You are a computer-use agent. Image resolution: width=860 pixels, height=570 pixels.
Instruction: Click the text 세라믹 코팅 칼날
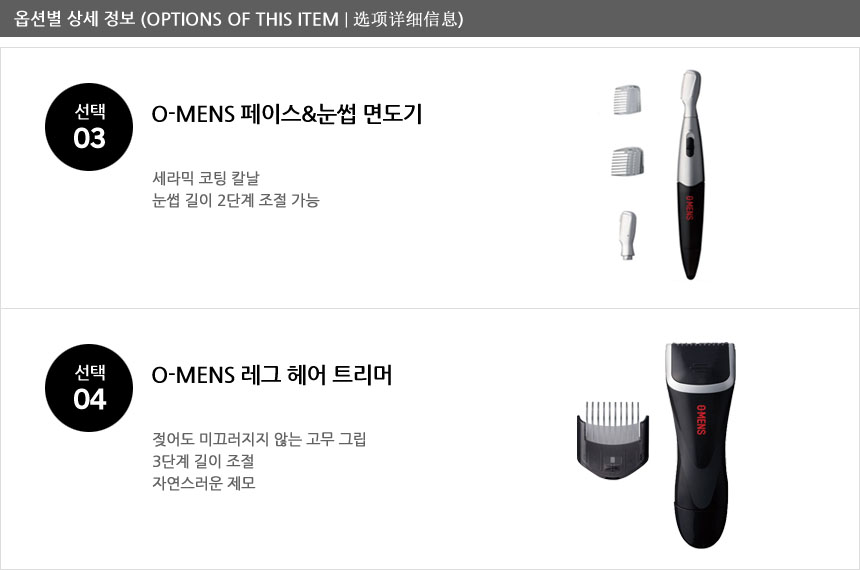coord(206,178)
